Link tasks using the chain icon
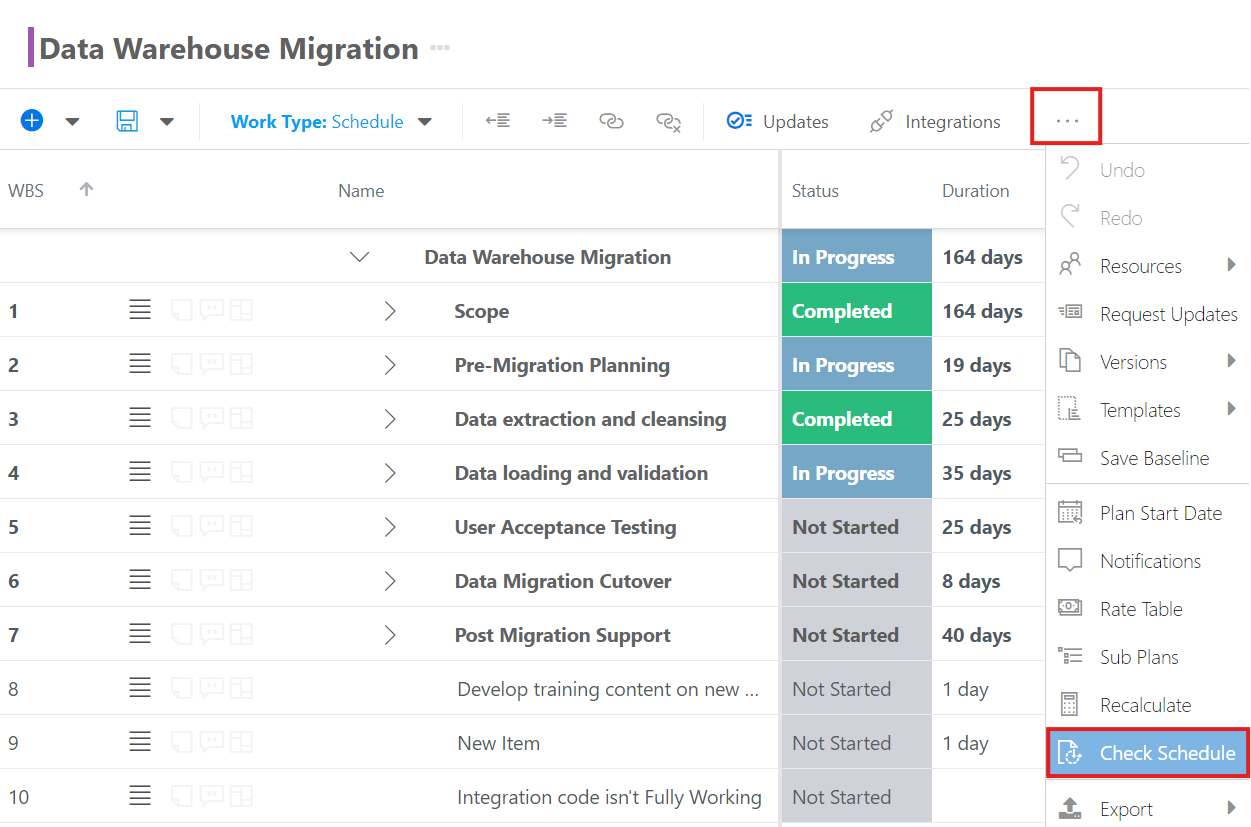 pos(611,121)
